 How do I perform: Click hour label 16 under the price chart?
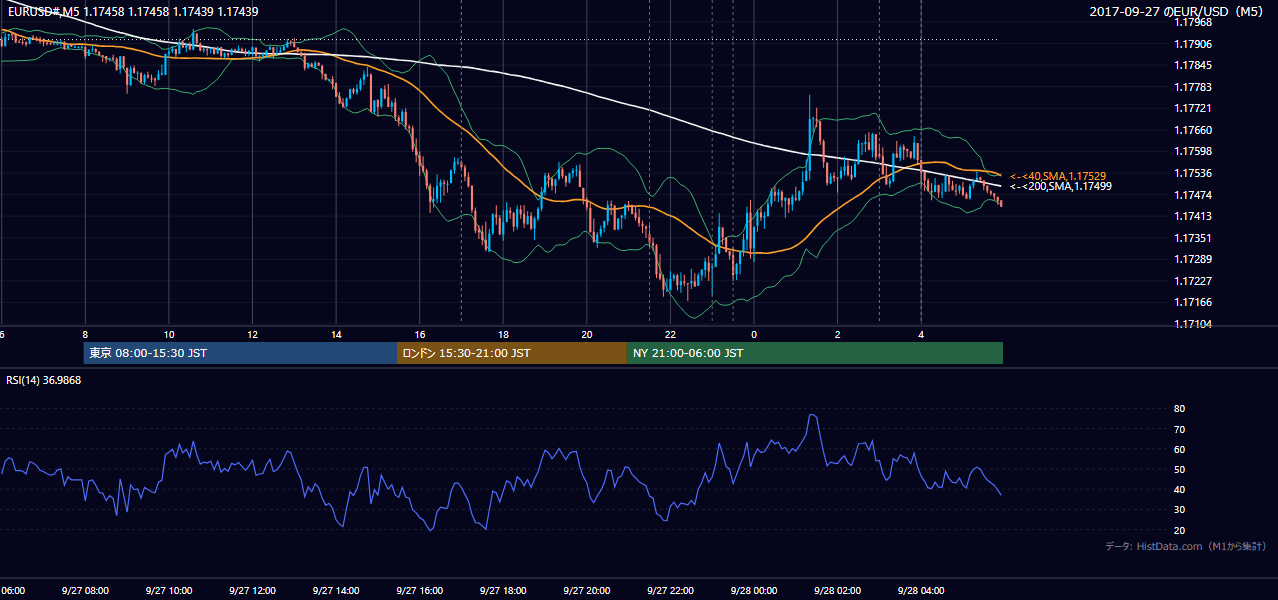click(x=419, y=334)
